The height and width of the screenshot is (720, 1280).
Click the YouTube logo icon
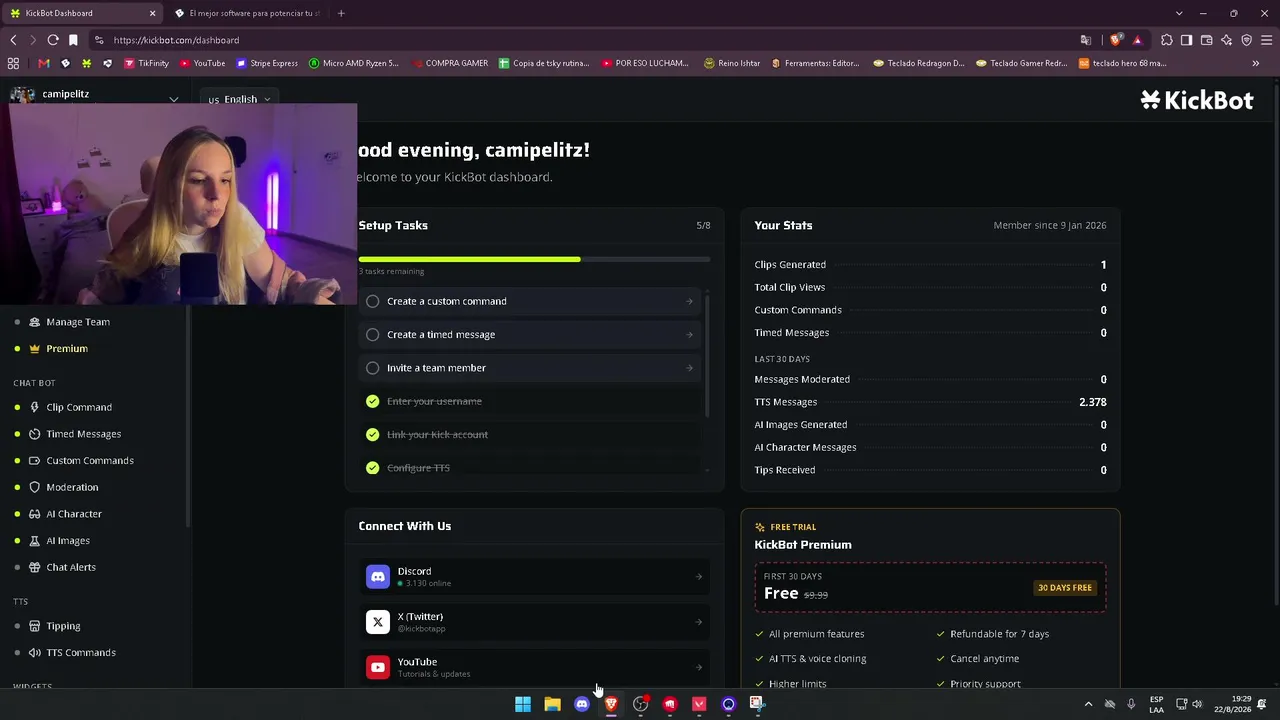tap(378, 667)
